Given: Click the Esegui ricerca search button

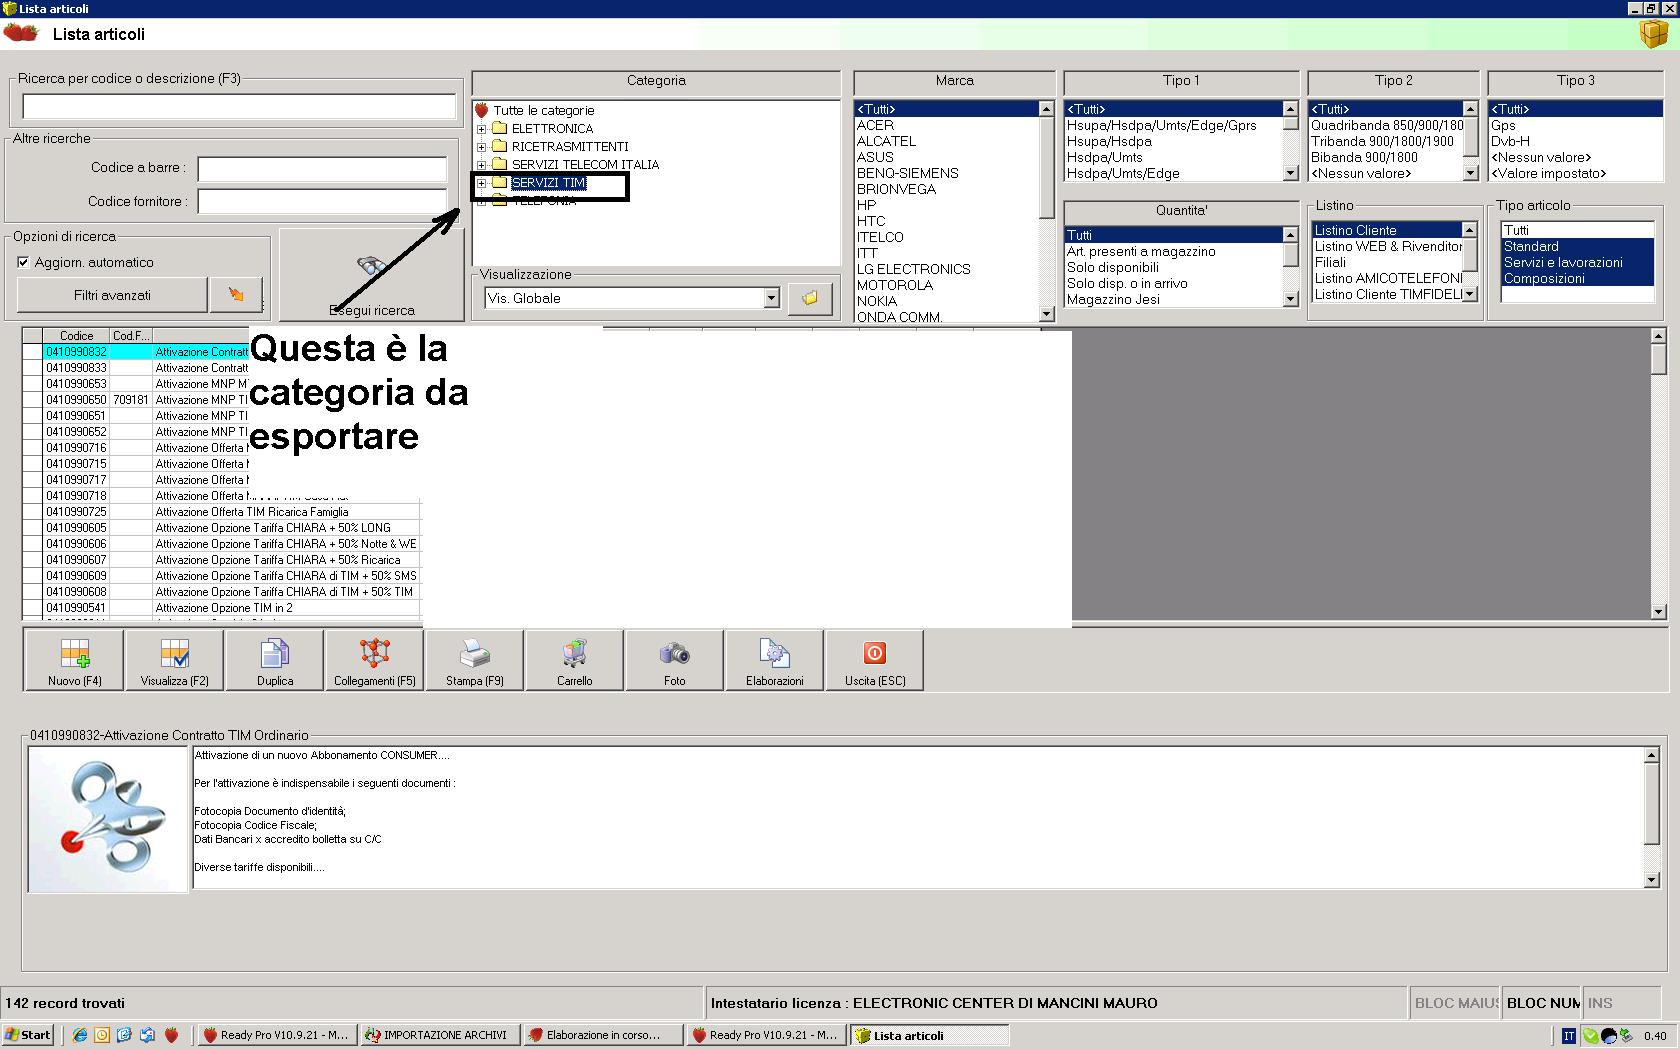Looking at the screenshot, I should [x=372, y=275].
